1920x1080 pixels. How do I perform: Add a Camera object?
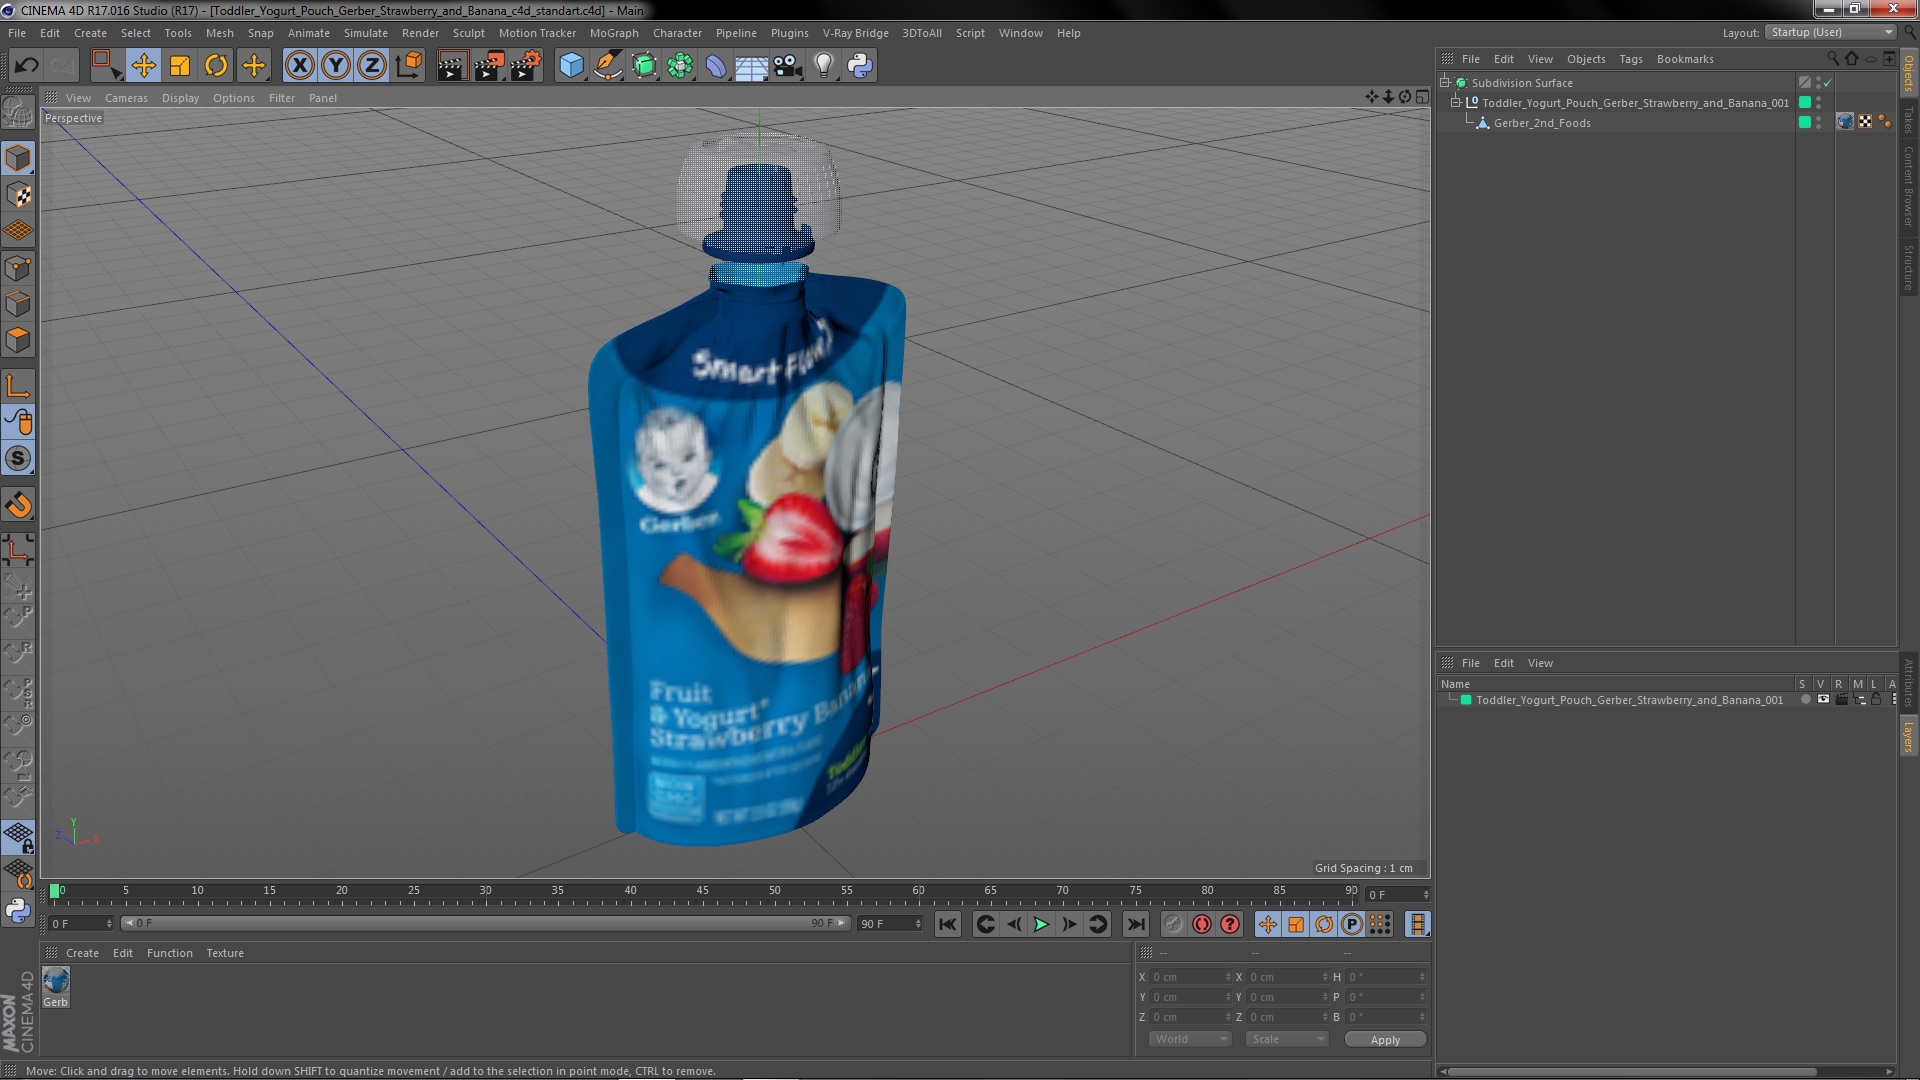click(788, 66)
